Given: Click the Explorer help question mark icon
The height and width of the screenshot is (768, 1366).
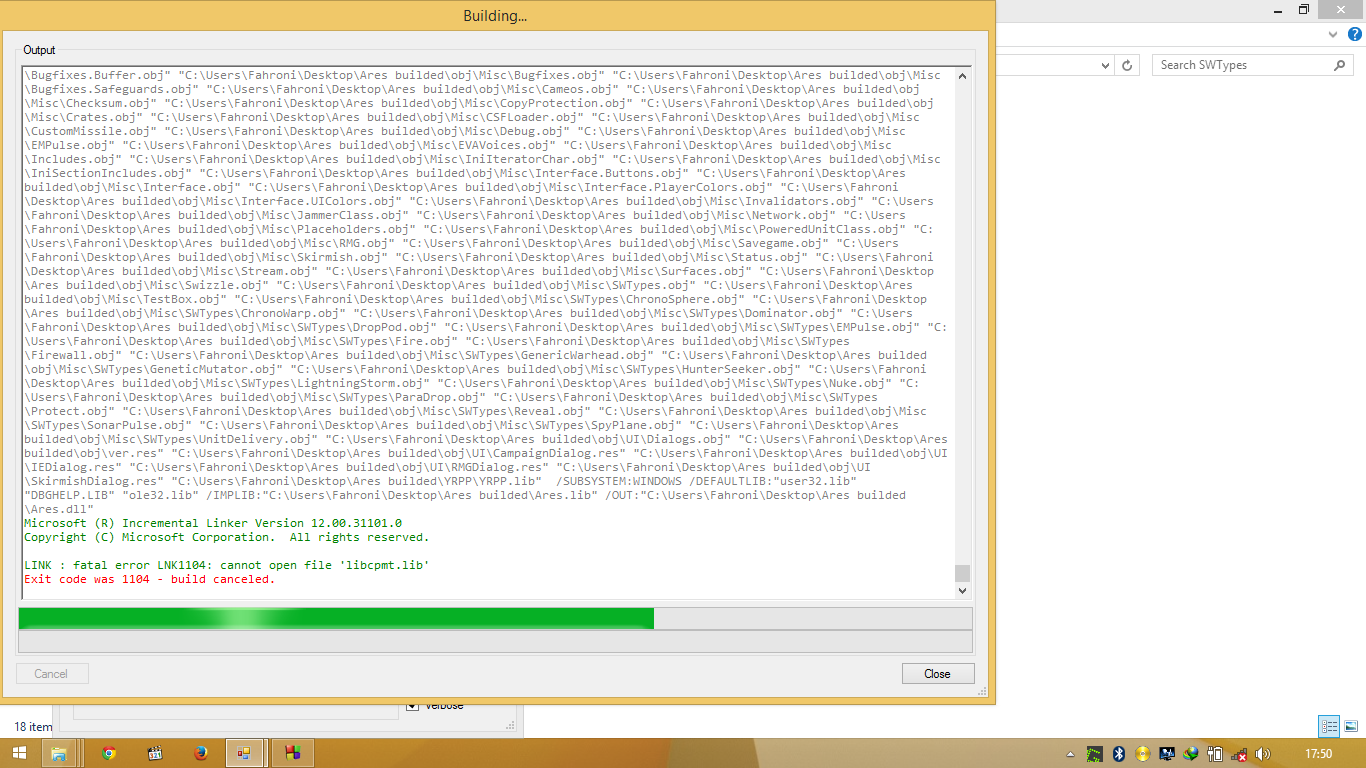Looking at the screenshot, I should click(1355, 34).
